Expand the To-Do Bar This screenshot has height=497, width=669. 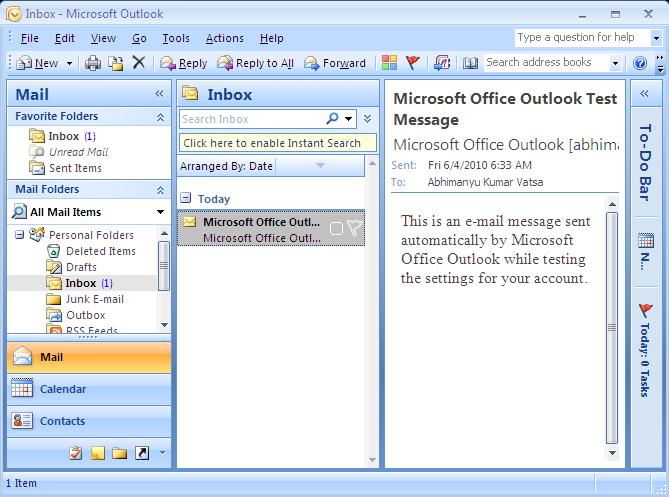644,93
